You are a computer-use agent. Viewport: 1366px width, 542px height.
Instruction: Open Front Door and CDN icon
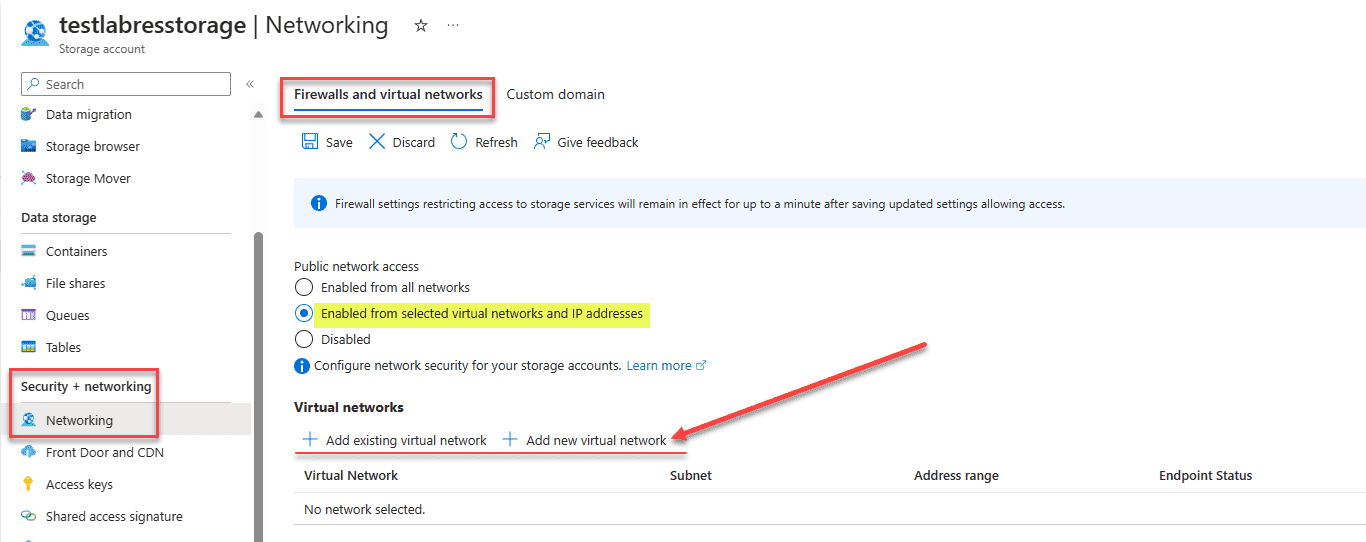(x=29, y=453)
